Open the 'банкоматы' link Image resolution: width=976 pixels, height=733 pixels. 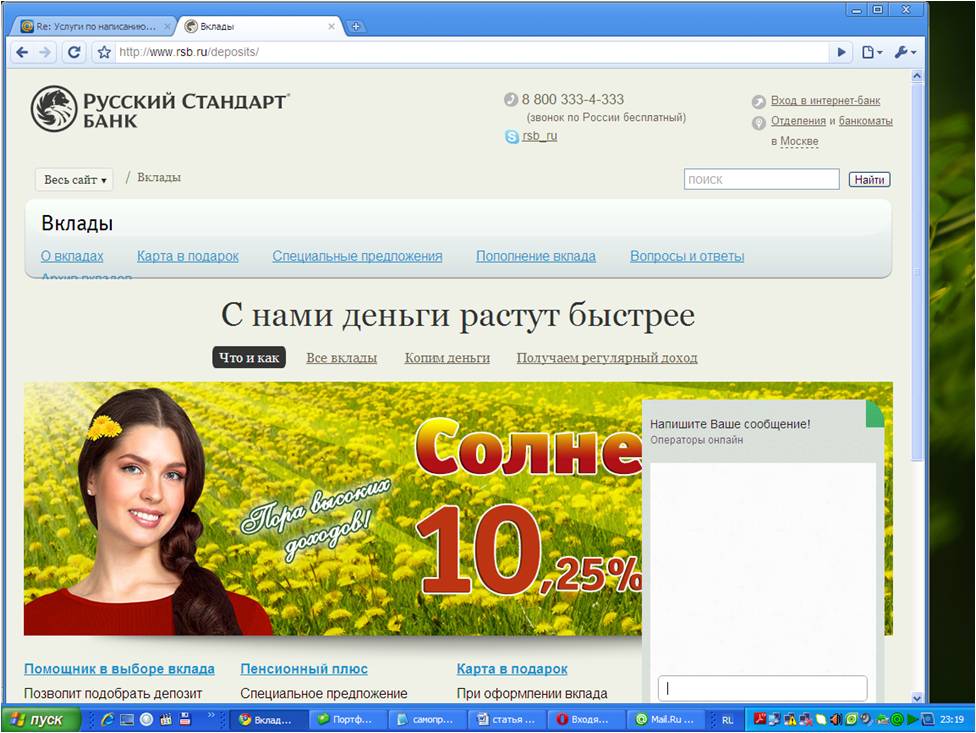click(866, 121)
